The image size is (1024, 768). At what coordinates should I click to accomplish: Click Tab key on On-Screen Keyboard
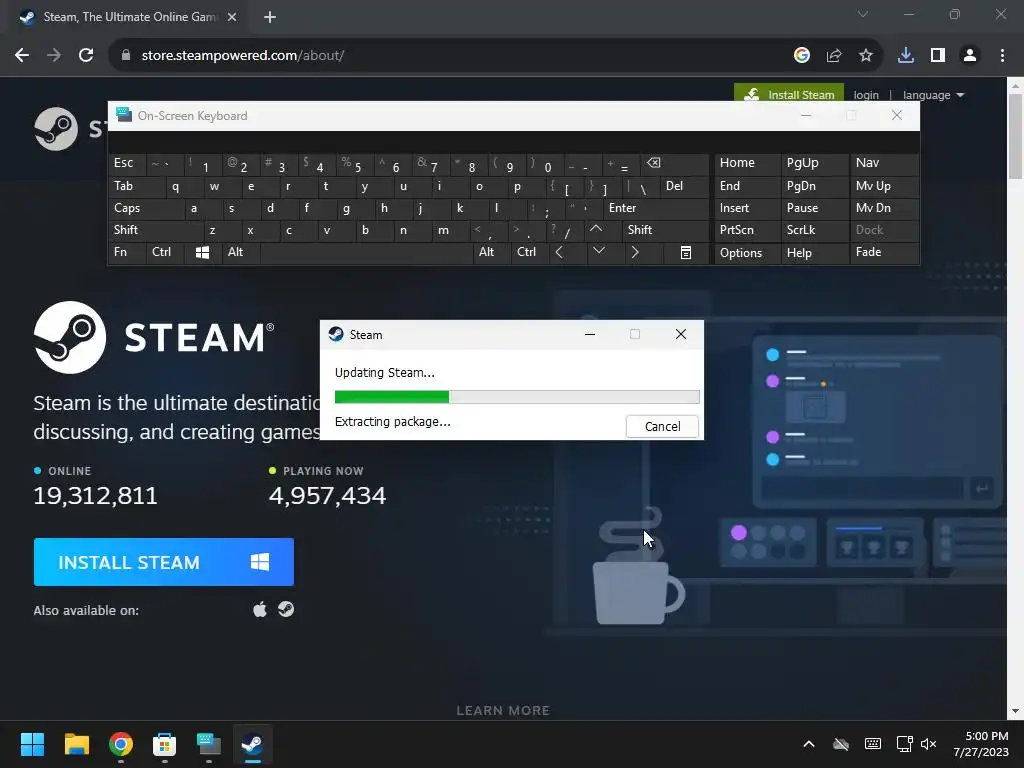tap(136, 186)
